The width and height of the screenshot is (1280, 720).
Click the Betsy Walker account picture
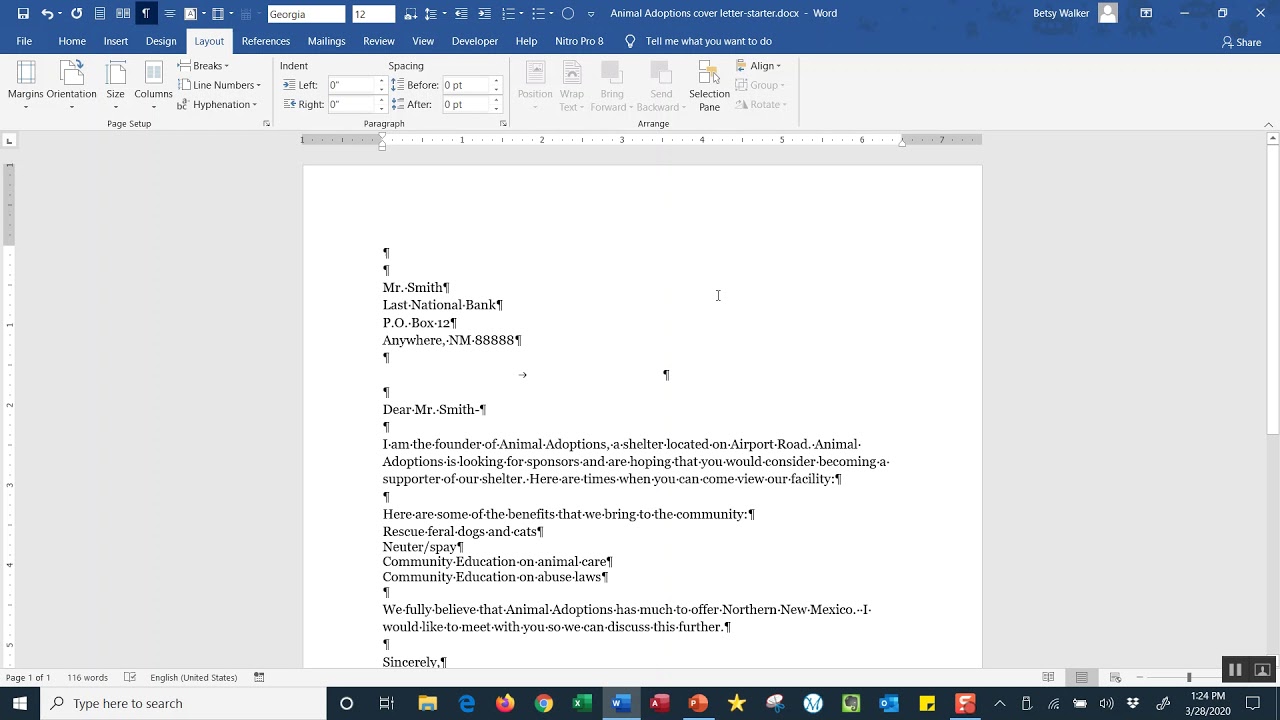(x=1107, y=13)
